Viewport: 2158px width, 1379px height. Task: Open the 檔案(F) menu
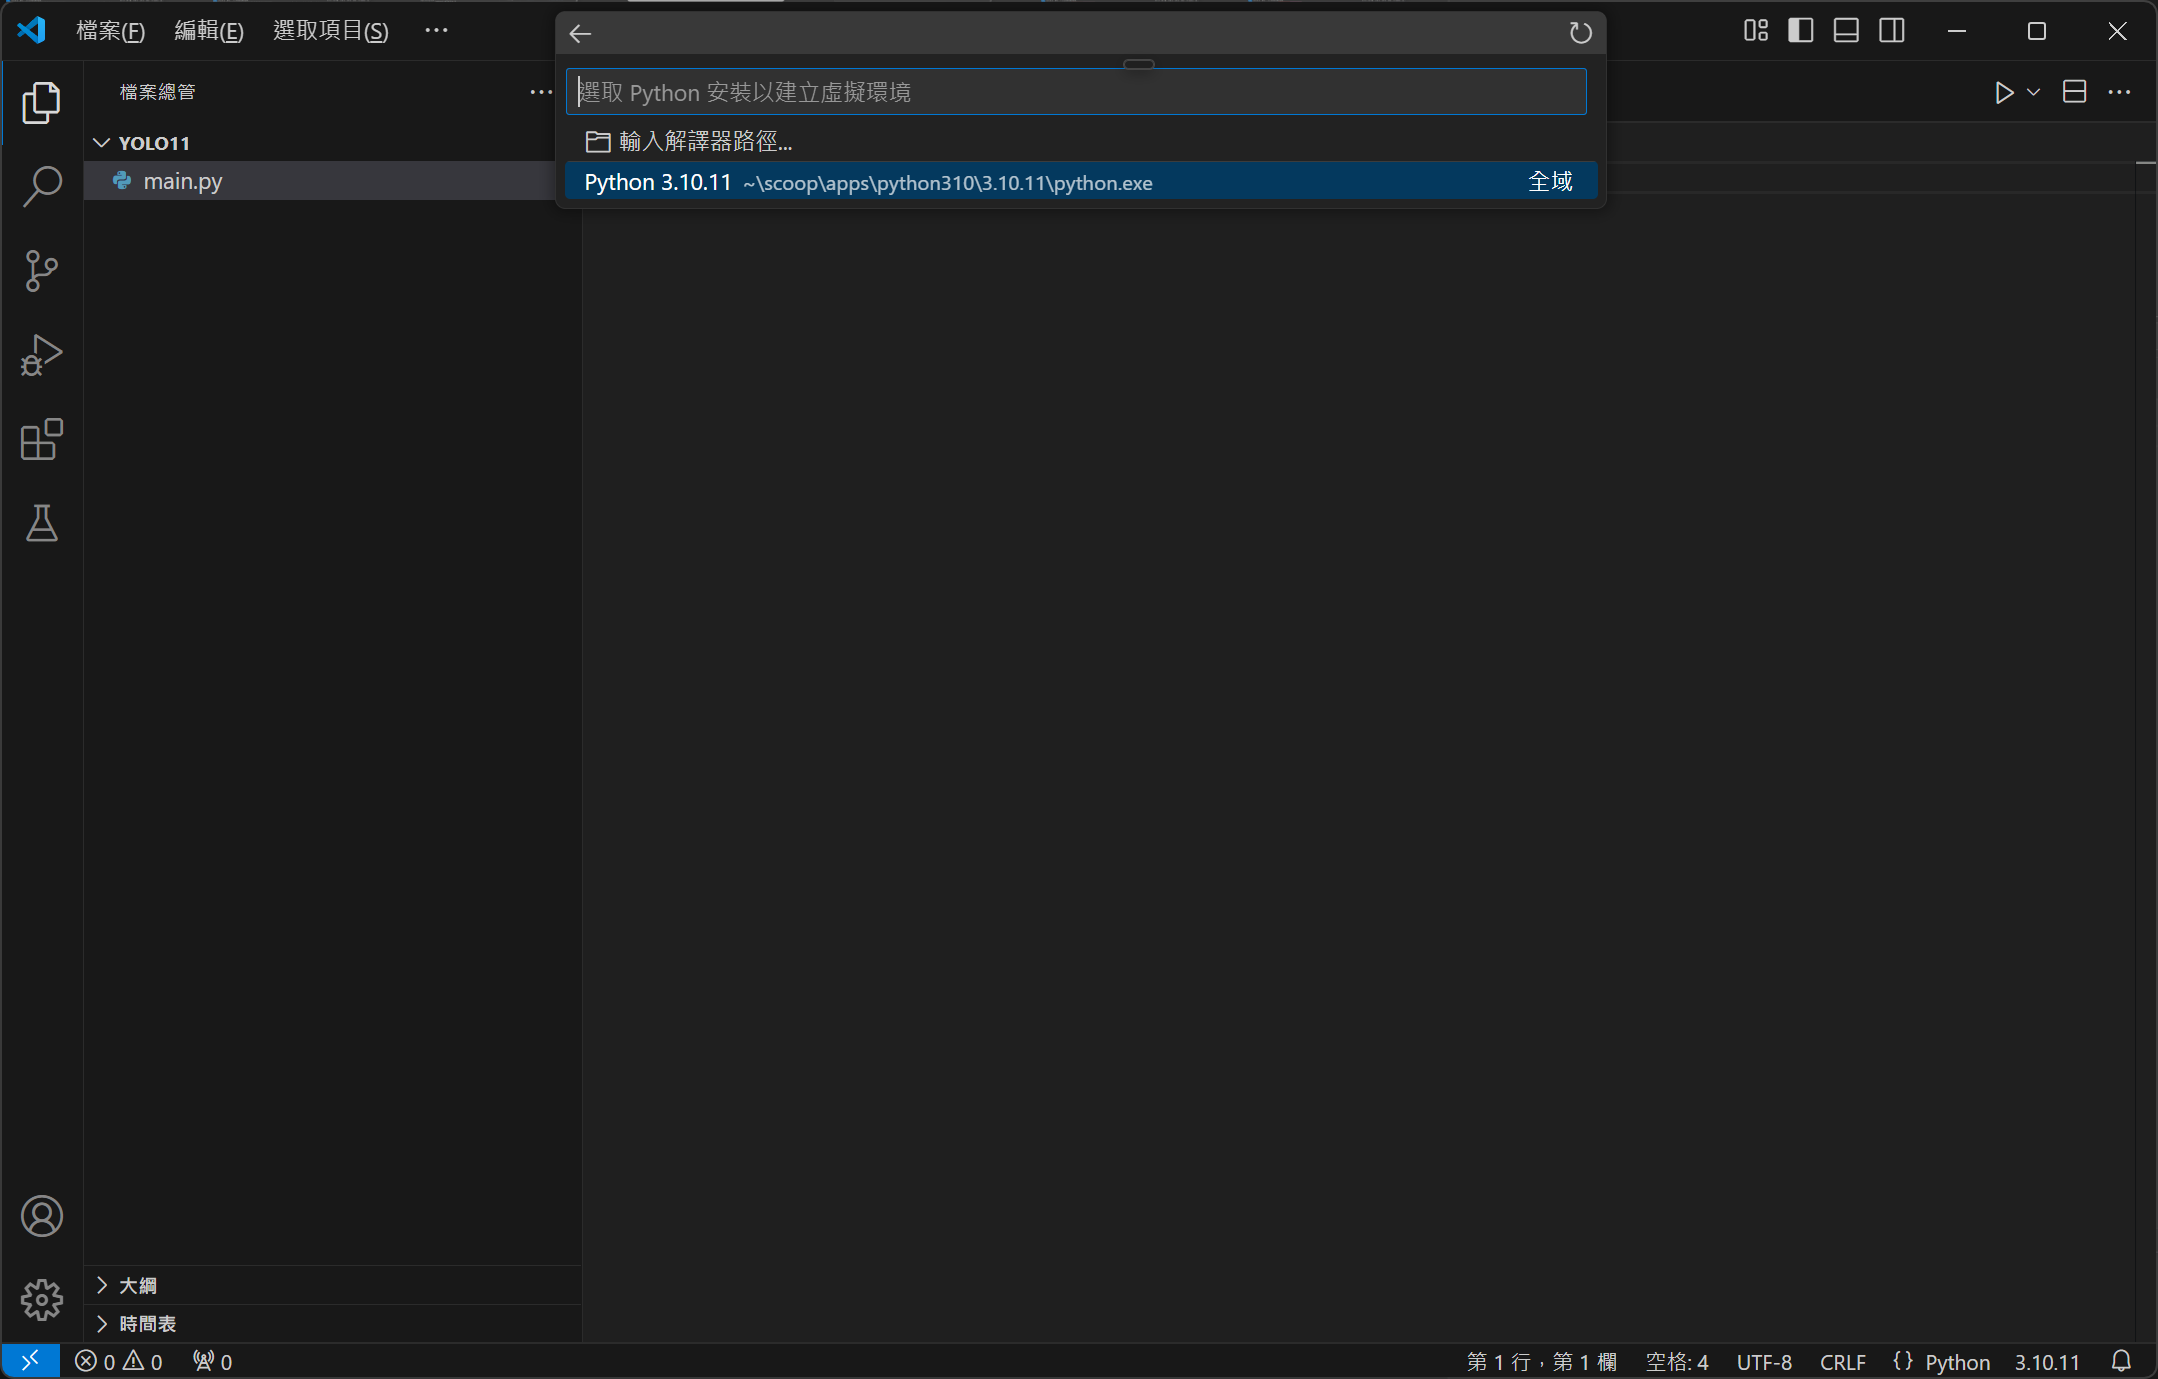pyautogui.click(x=110, y=31)
